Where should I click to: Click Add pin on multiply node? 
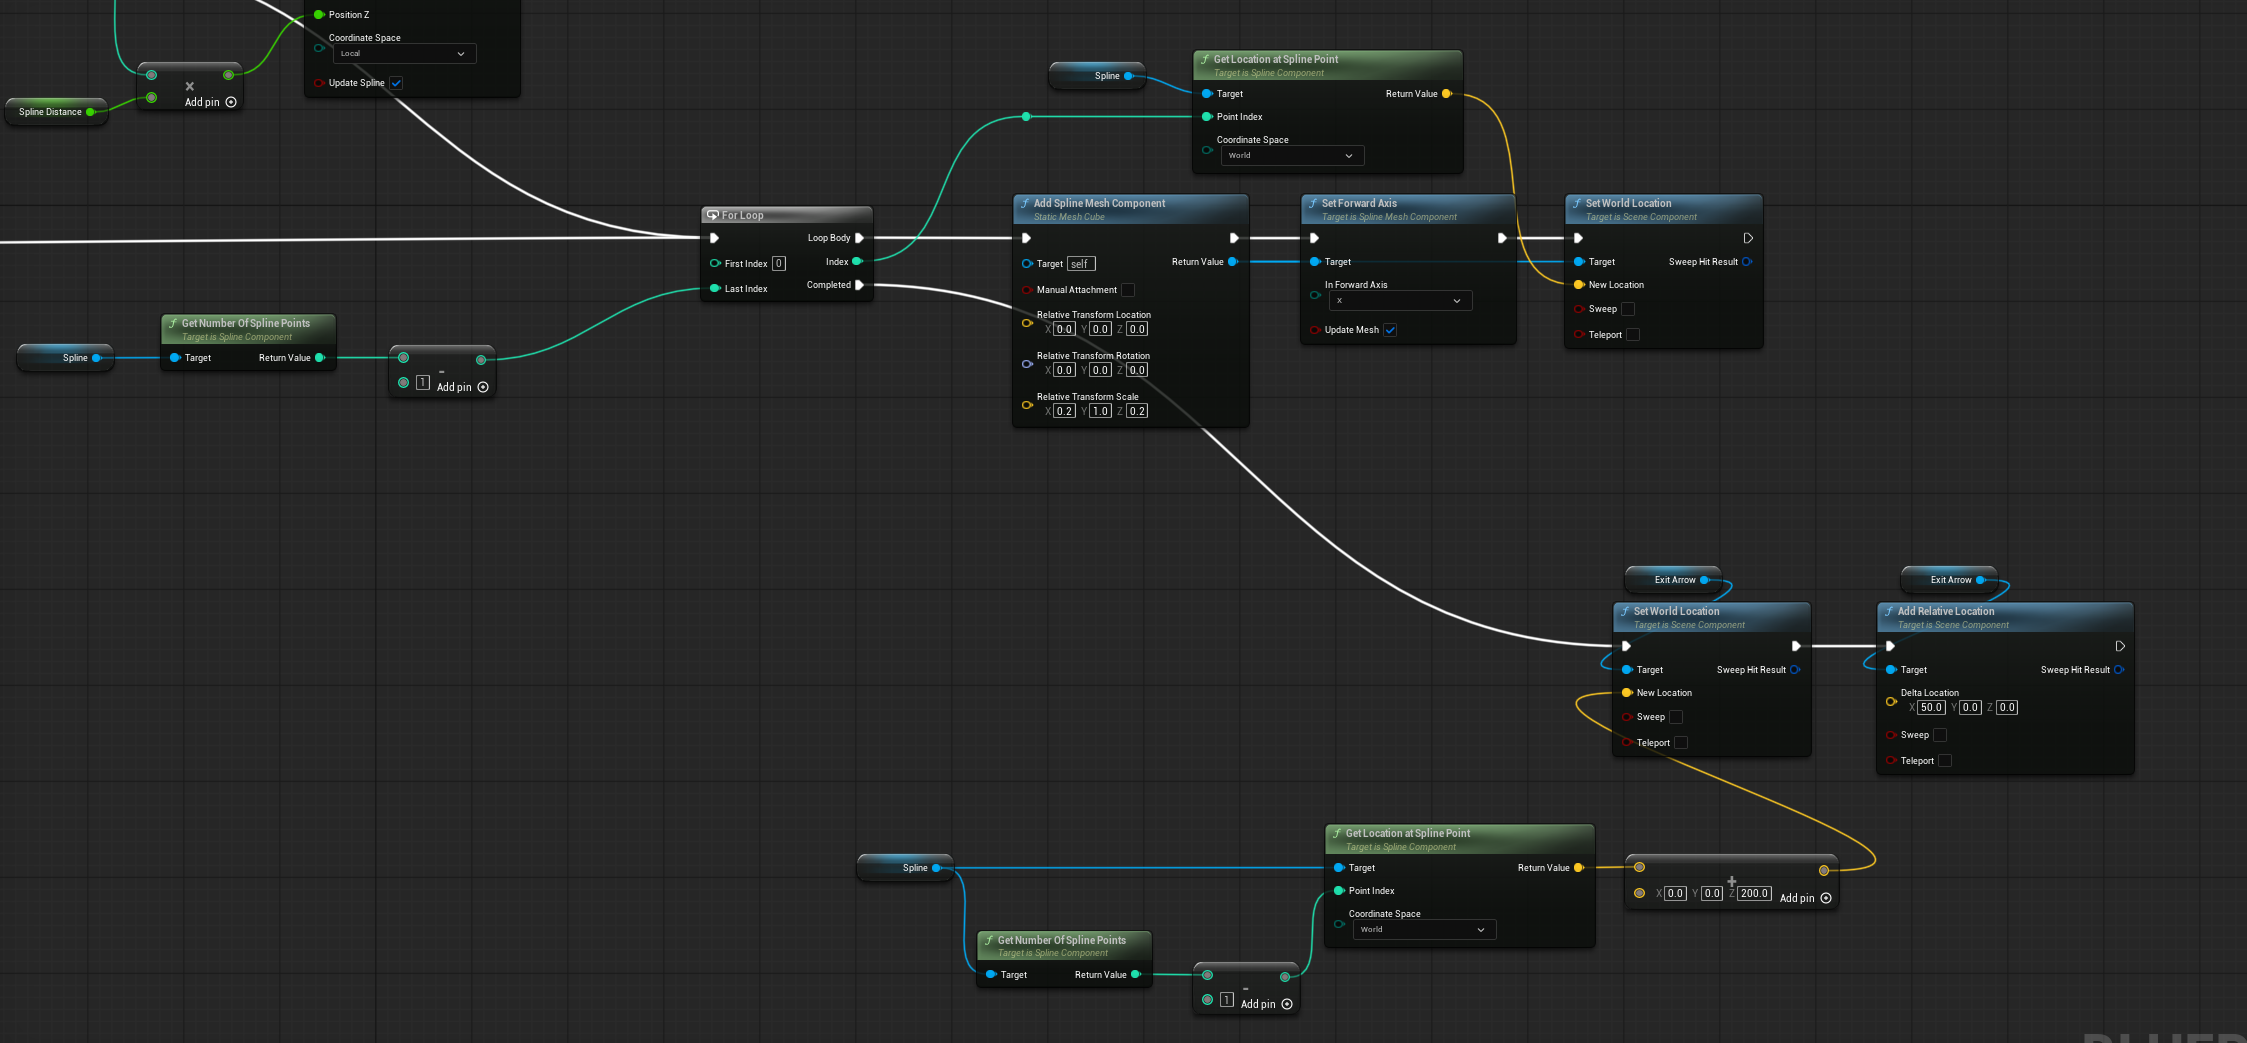(210, 102)
